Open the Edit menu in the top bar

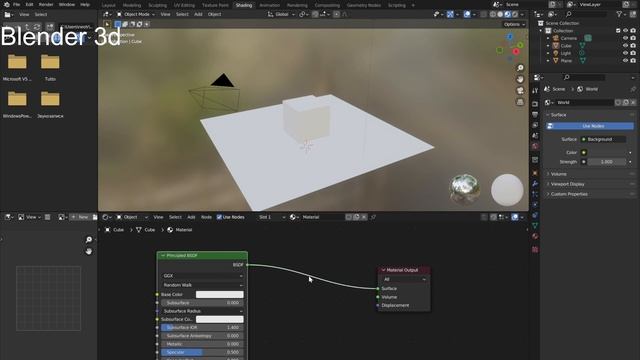29,4
